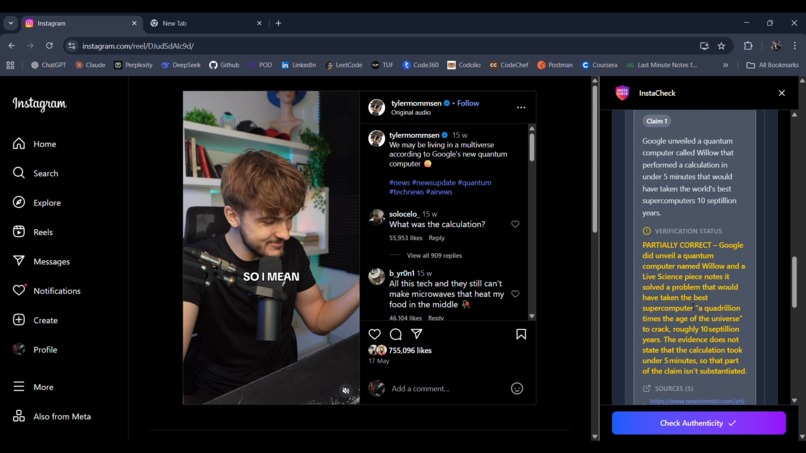Image resolution: width=806 pixels, height=453 pixels.
Task: Open Search in Instagram sidebar
Action: 35,173
